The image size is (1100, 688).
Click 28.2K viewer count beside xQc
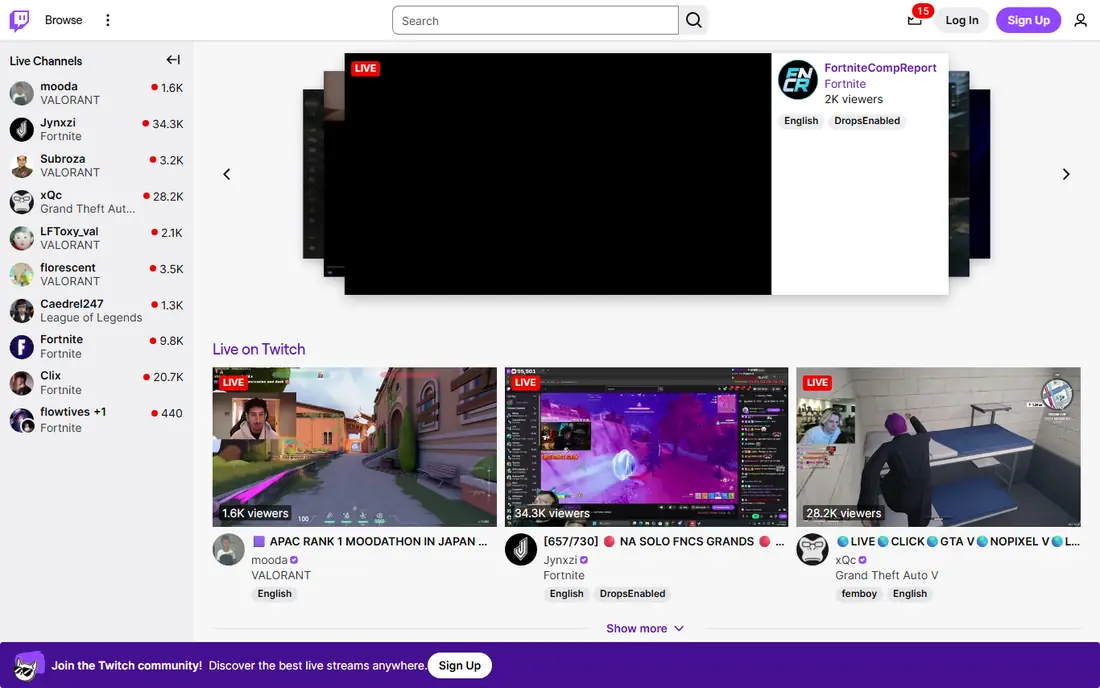(x=168, y=196)
